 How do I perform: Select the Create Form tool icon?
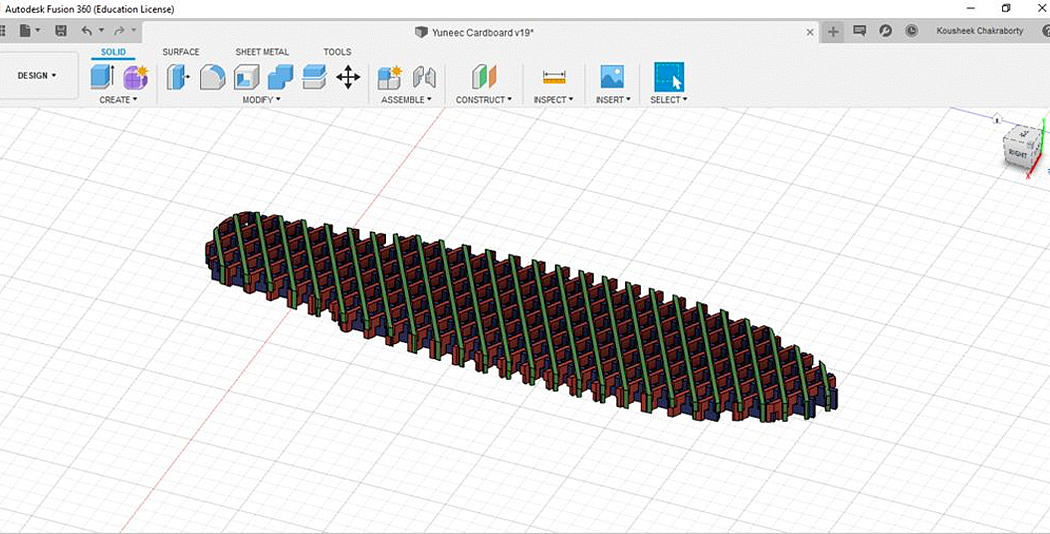pyautogui.click(x=135, y=77)
